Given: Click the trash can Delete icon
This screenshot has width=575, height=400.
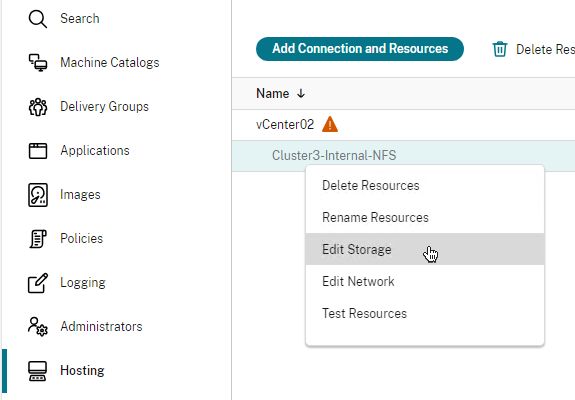Looking at the screenshot, I should 499,49.
